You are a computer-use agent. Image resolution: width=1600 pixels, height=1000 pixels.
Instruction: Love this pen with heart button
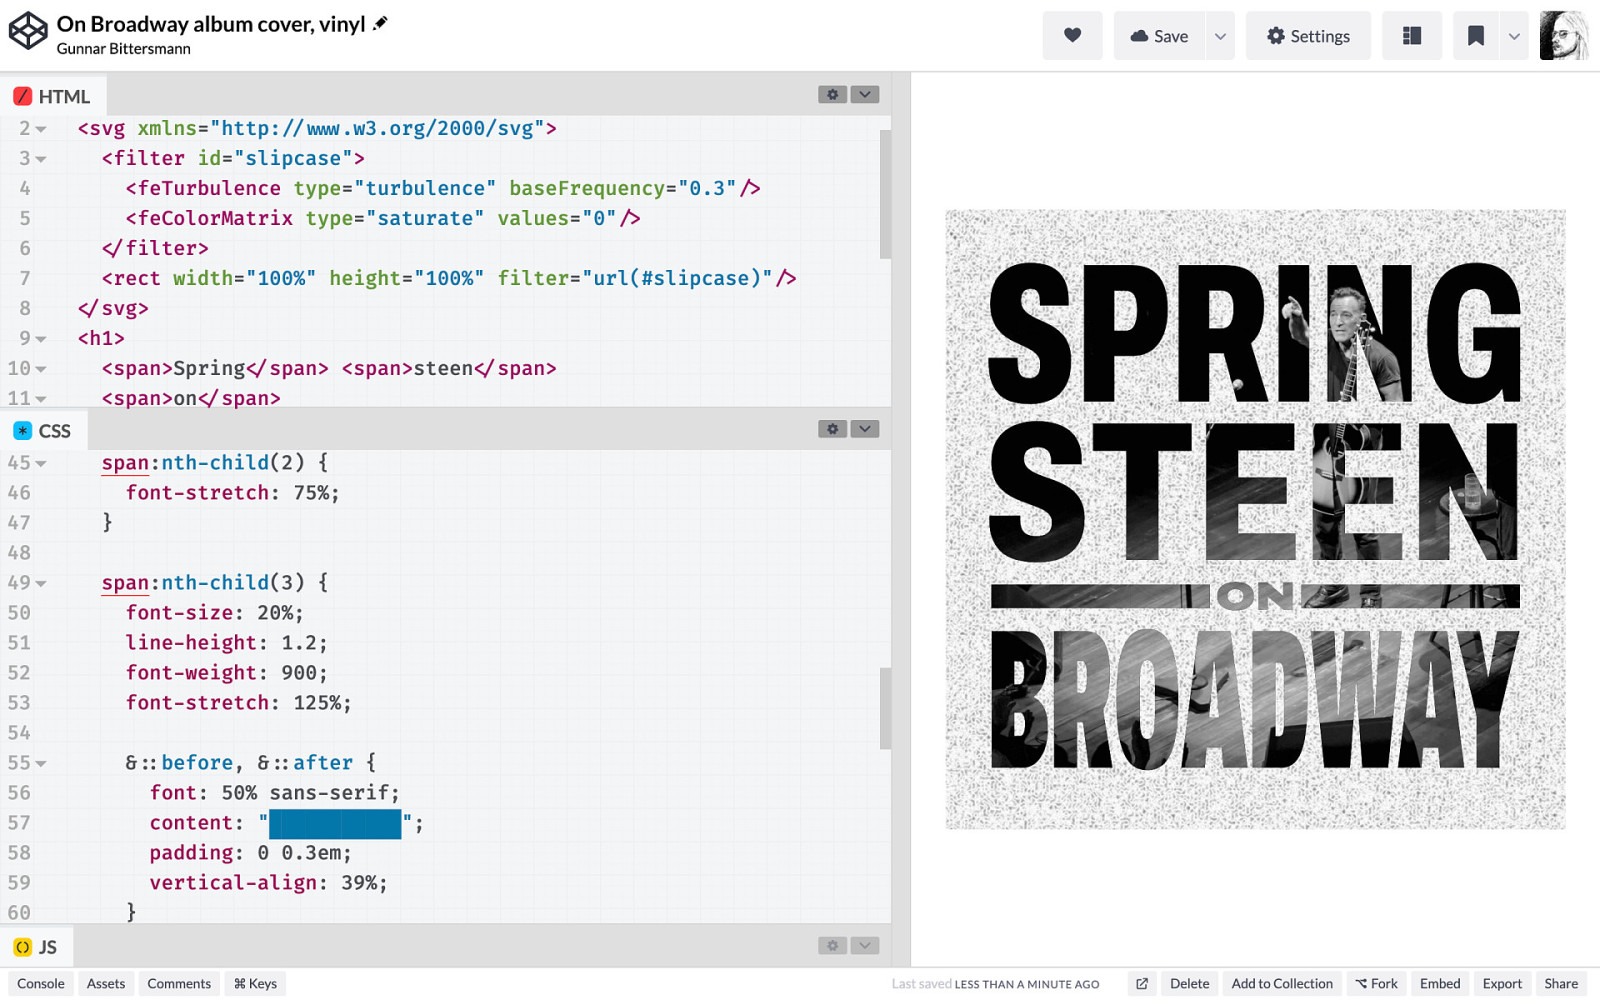pyautogui.click(x=1072, y=36)
